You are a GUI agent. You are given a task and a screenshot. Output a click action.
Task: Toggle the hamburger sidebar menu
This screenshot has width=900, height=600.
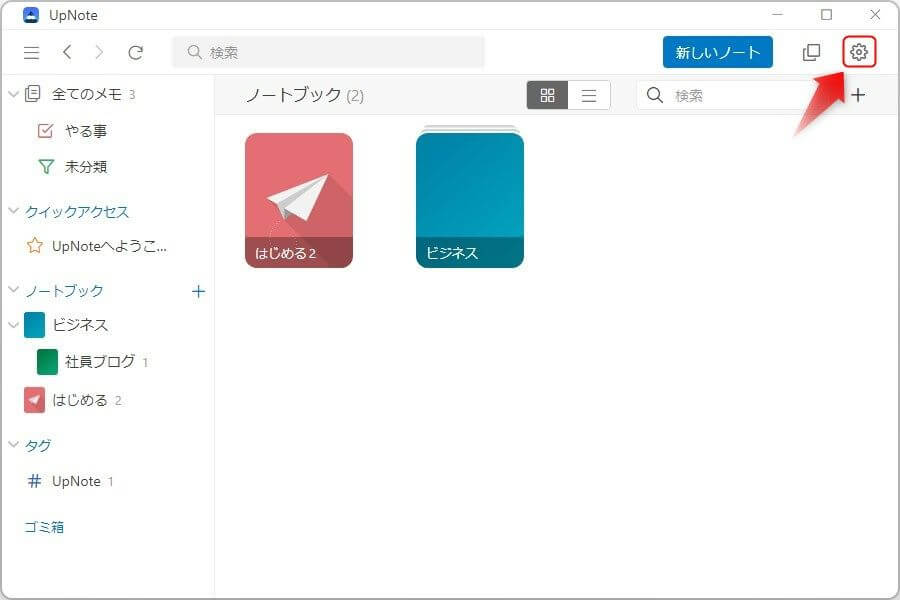coord(32,53)
